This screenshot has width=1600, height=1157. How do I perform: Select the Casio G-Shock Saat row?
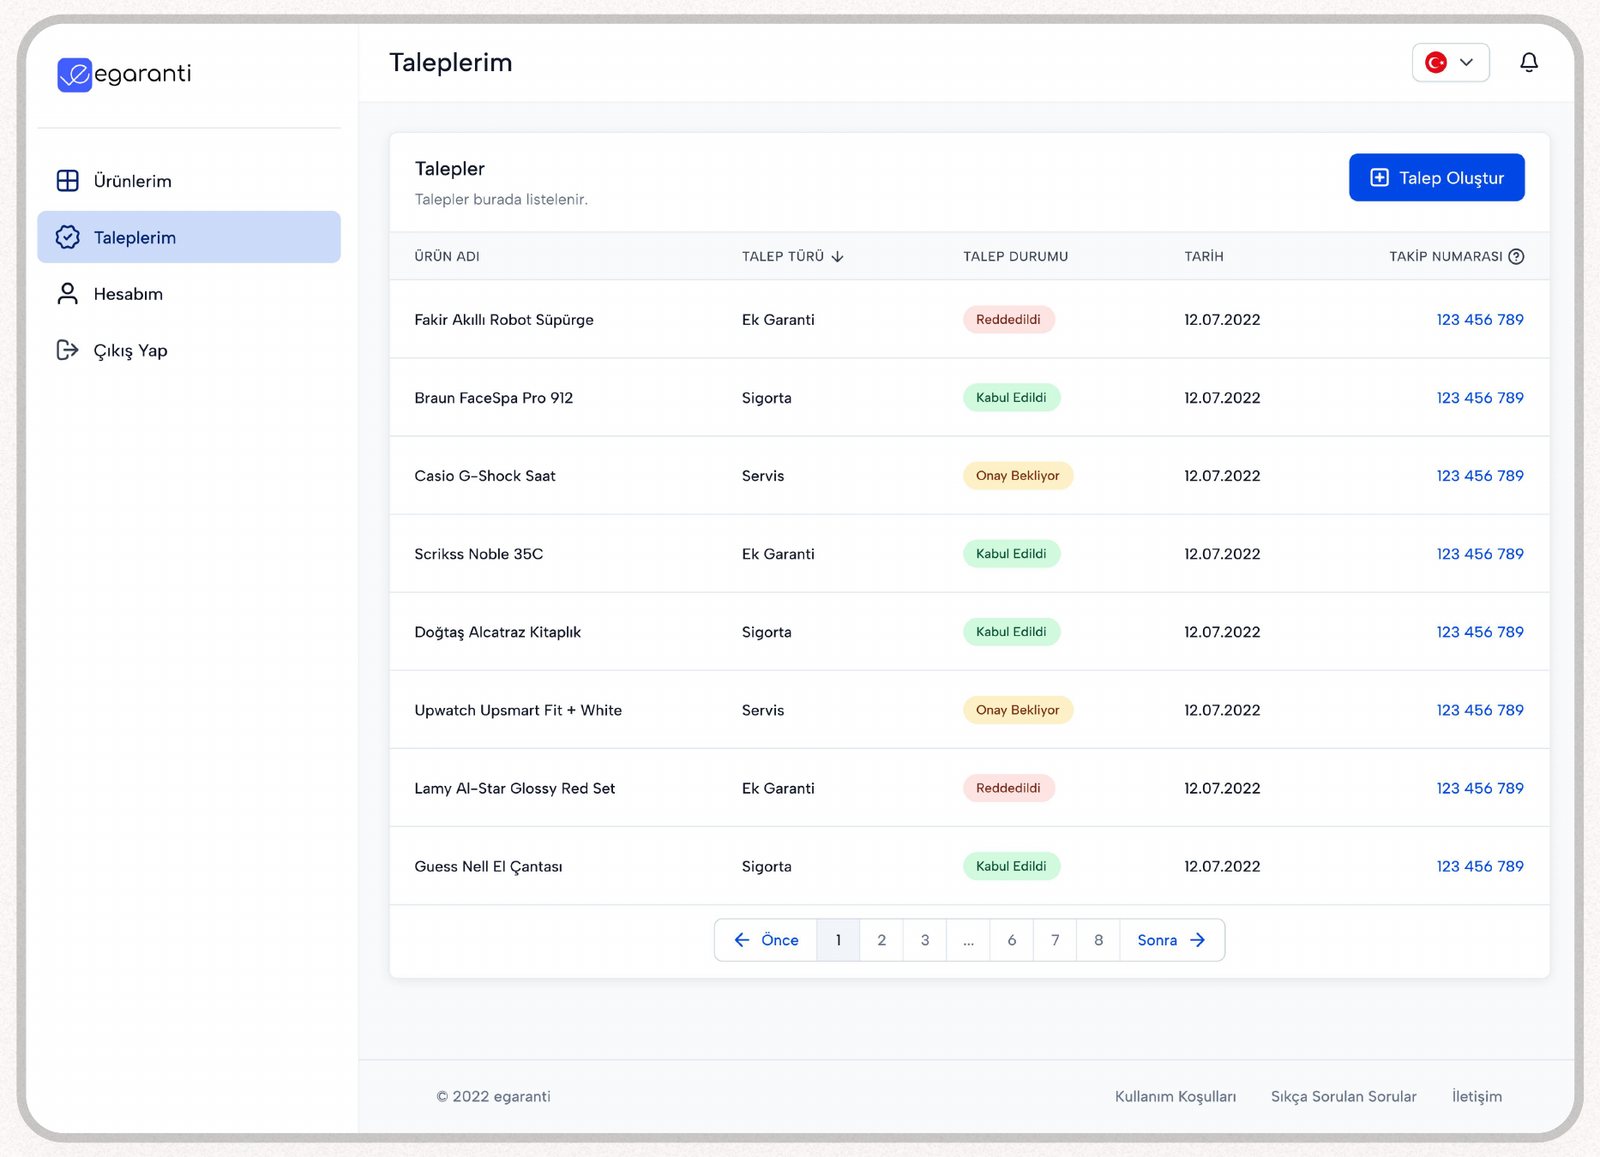tap(969, 476)
